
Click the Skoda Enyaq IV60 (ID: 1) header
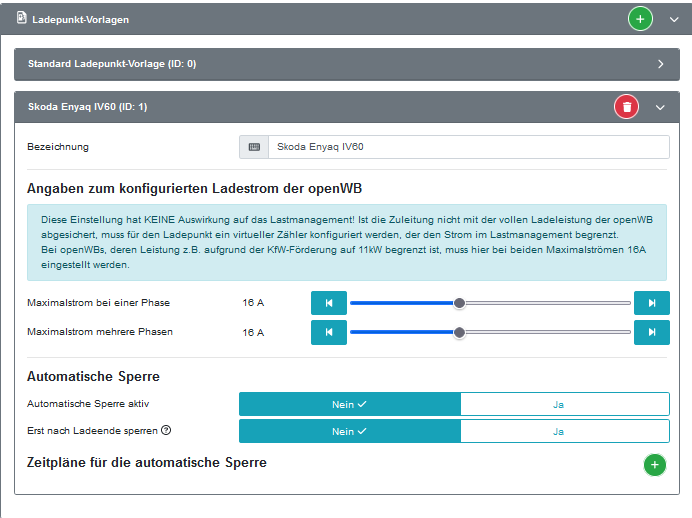click(88, 106)
